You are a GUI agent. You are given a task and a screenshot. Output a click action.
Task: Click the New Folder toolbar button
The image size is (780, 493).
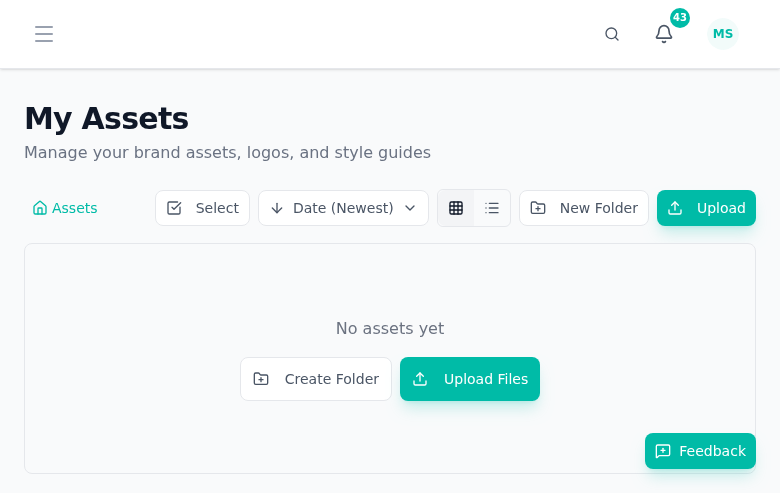point(584,208)
